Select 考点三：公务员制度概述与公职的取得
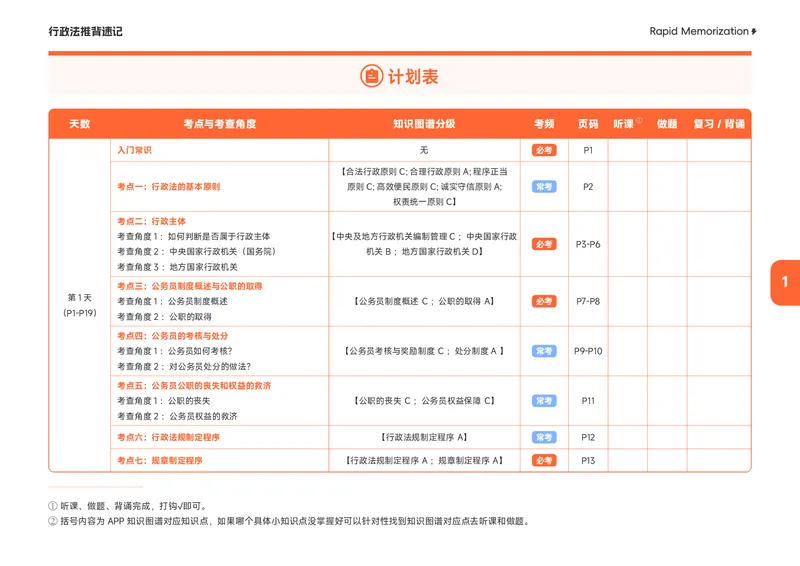The height and width of the screenshot is (566, 800). (189, 286)
